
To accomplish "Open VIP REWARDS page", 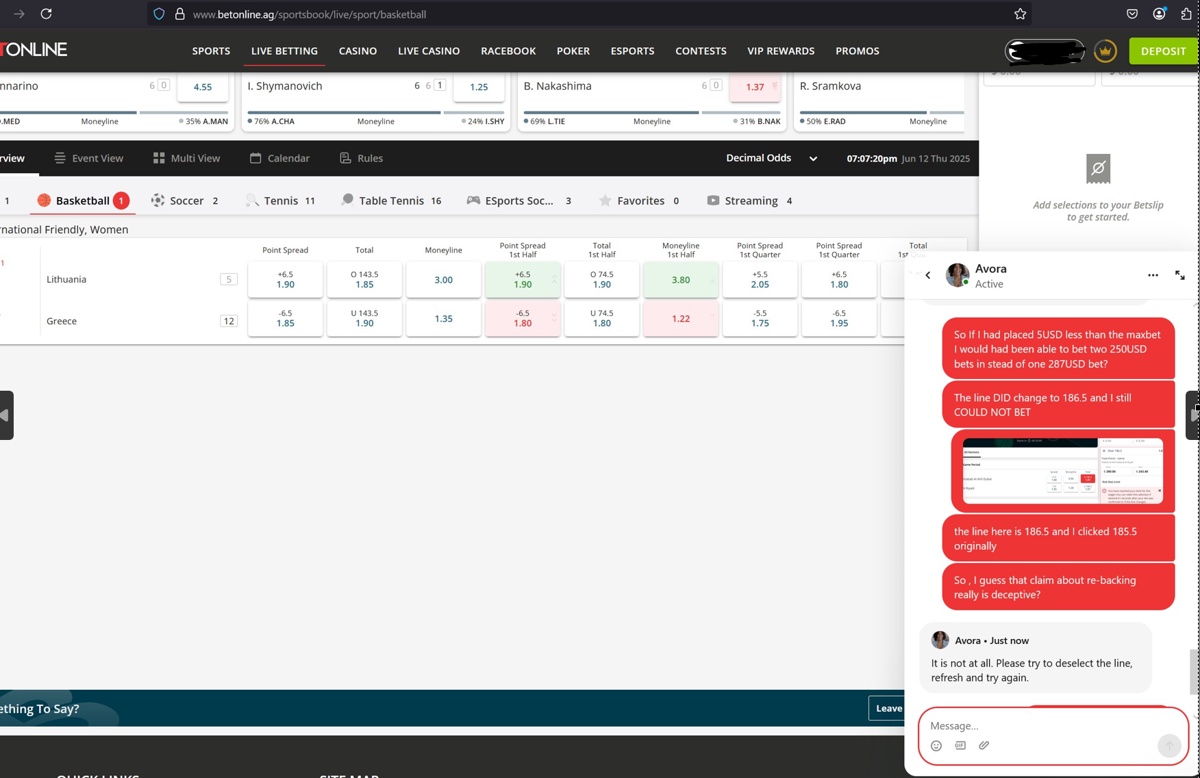I will click(x=781, y=51).
